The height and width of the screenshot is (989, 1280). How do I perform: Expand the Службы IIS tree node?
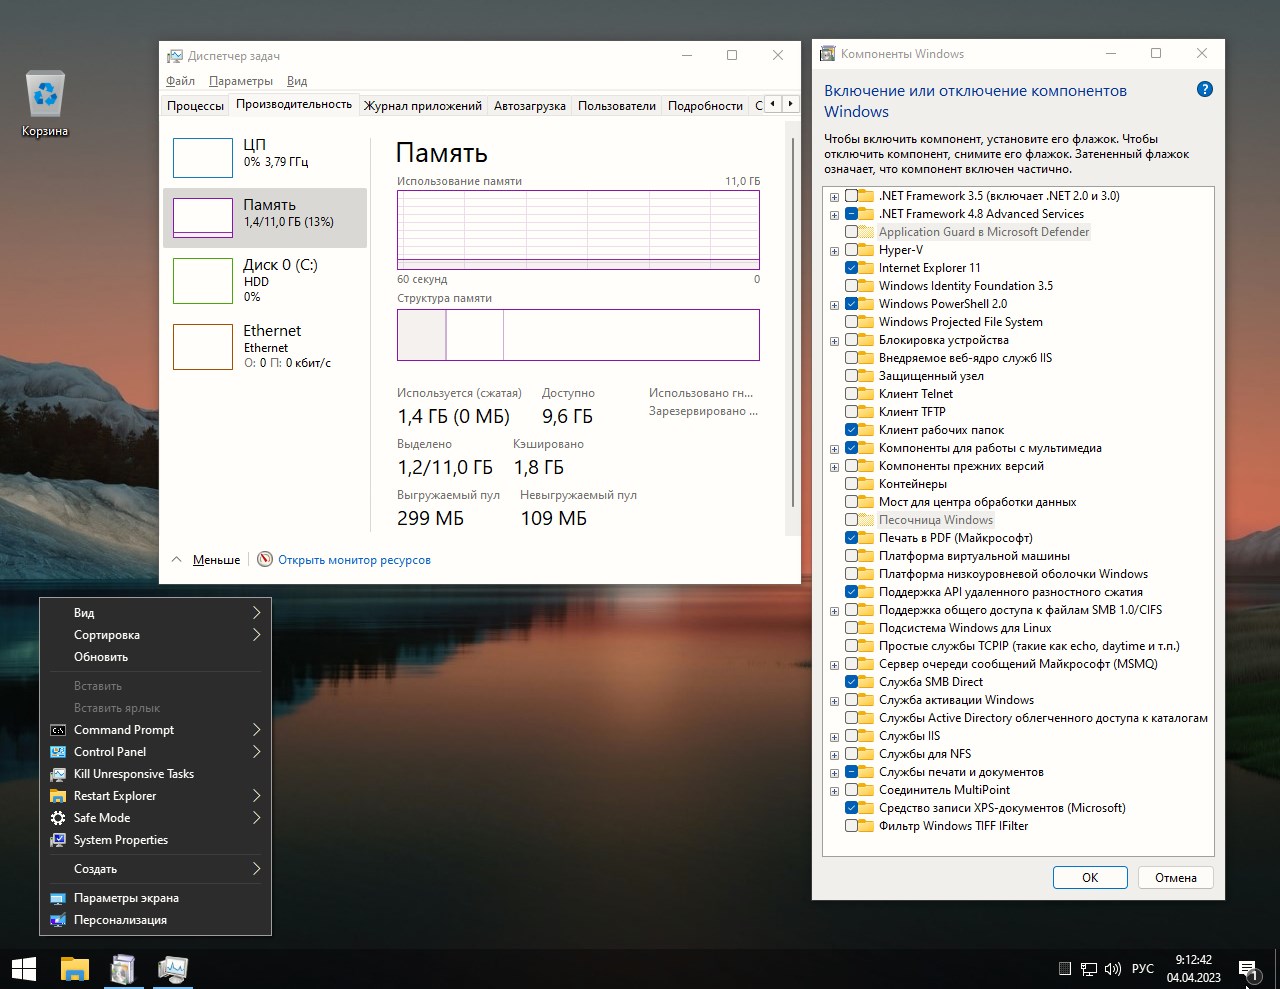coord(834,736)
